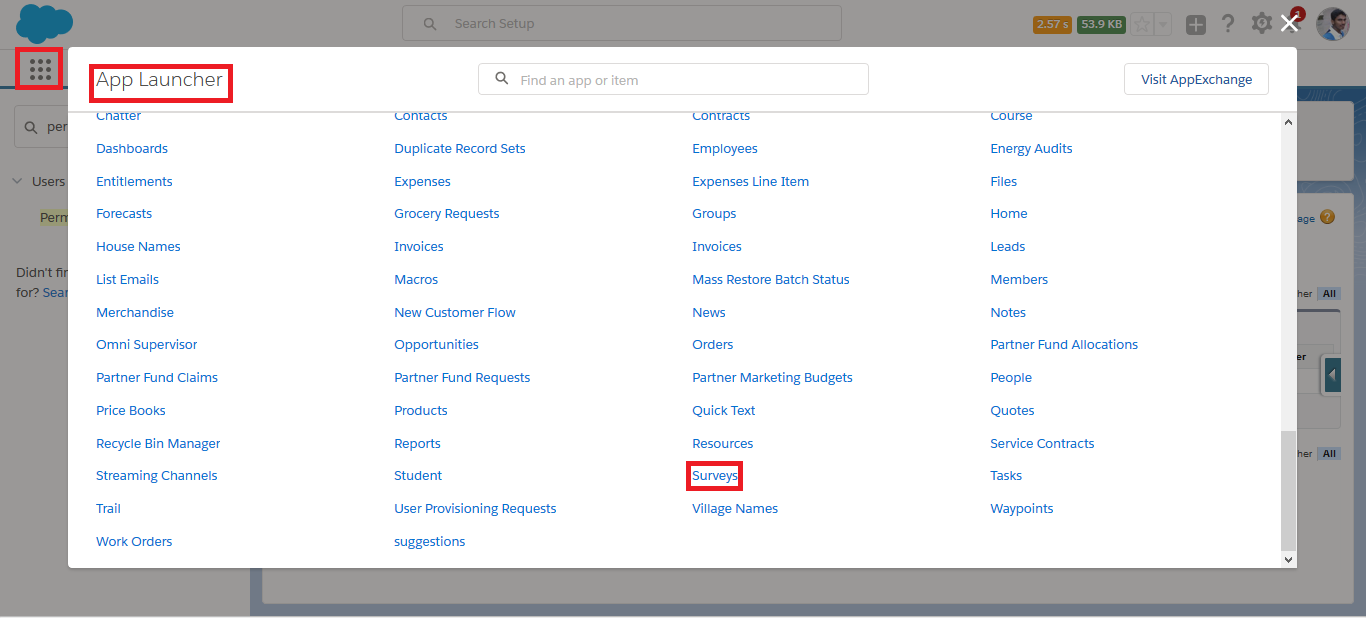Open Partner Fund Allocations
The height and width of the screenshot is (618, 1366).
[x=1064, y=344]
